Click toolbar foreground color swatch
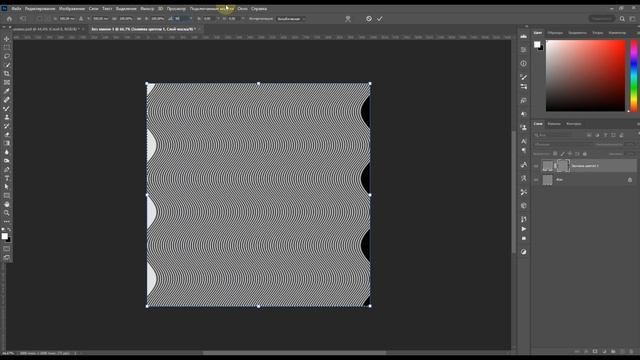This screenshot has height=360, width=640. 4,236
